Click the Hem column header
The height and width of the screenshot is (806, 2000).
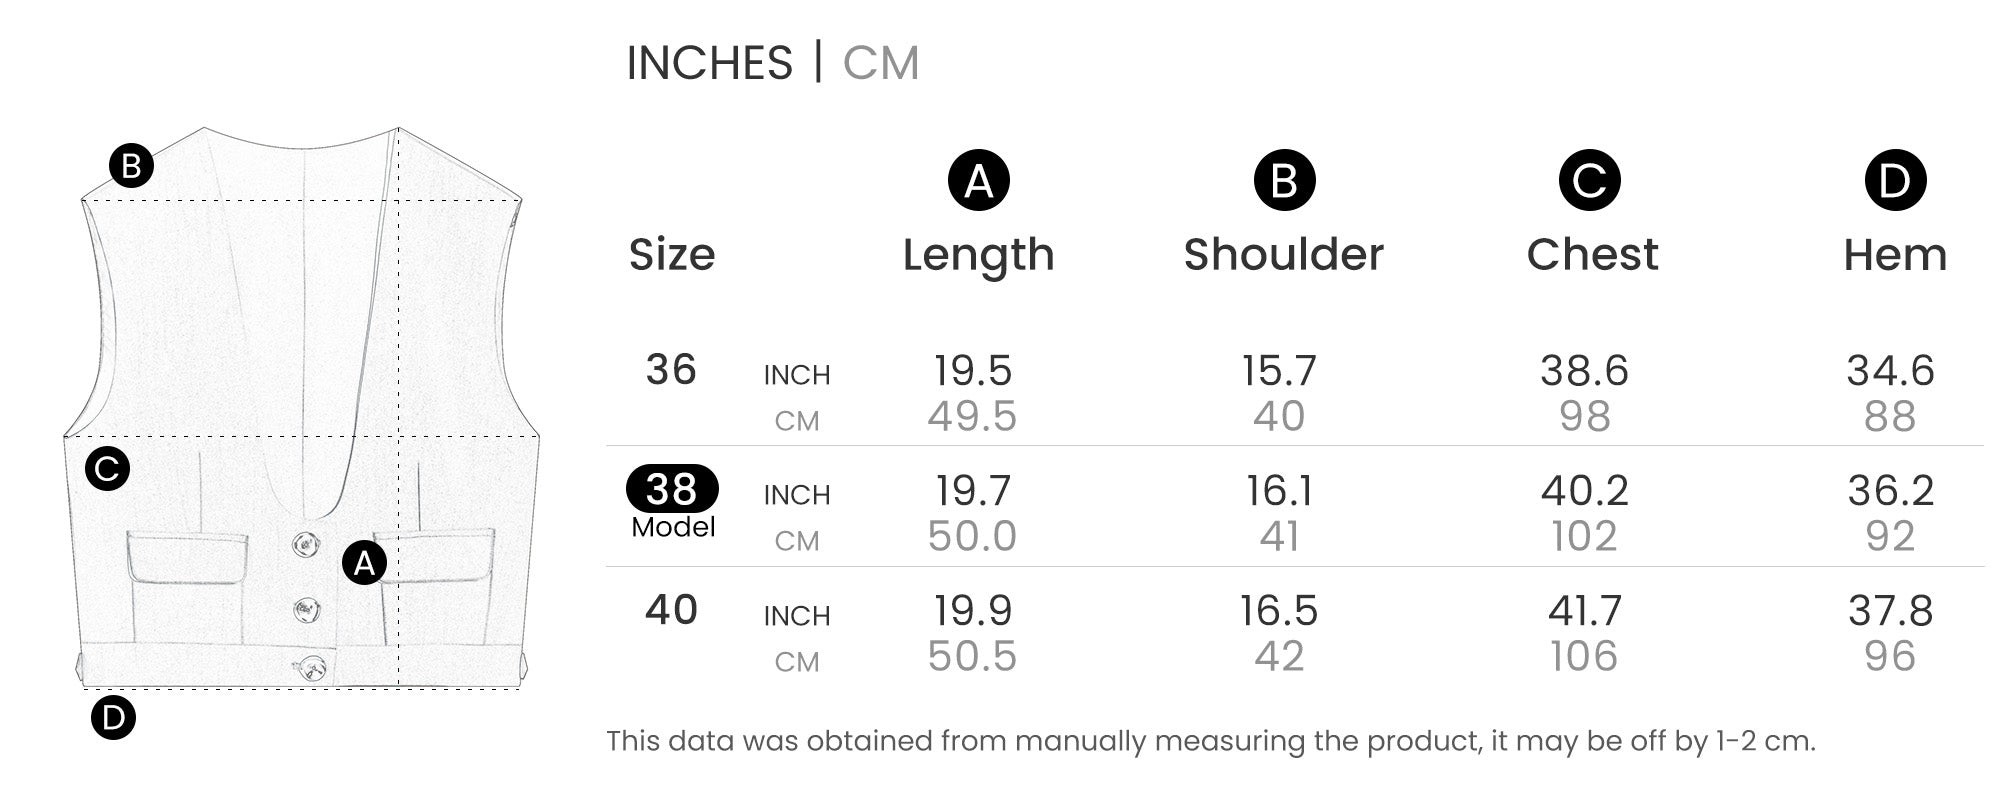pyautogui.click(x=1895, y=255)
